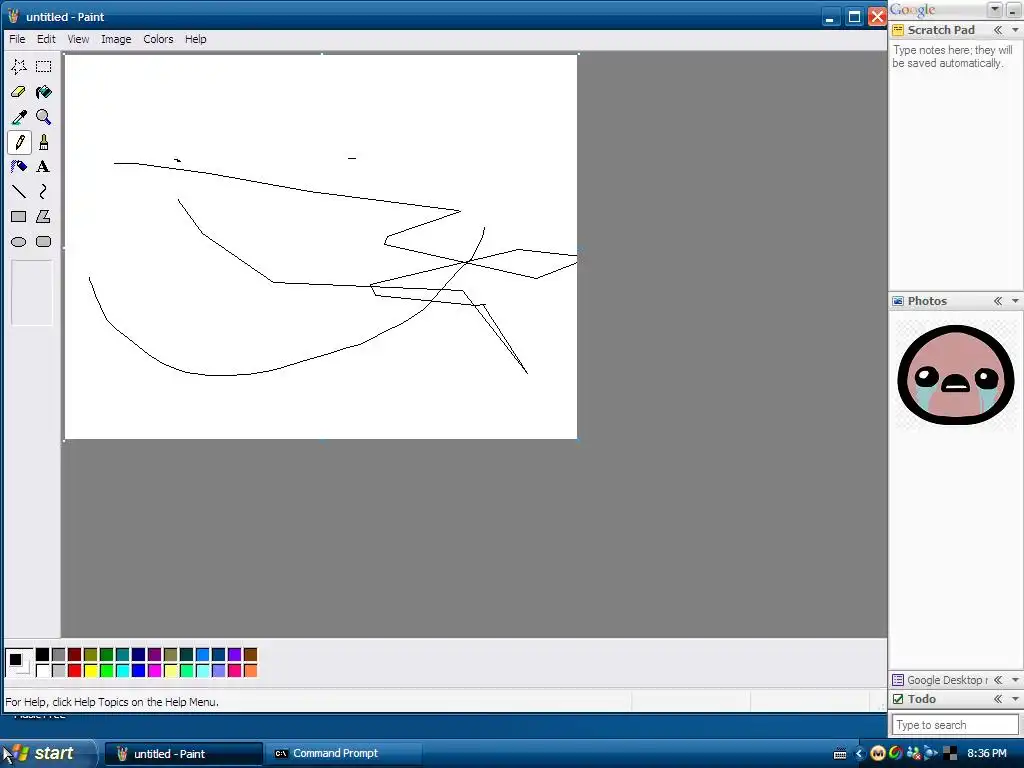This screenshot has height=768, width=1024.
Task: Select the brown color swatch
Action: click(x=251, y=654)
